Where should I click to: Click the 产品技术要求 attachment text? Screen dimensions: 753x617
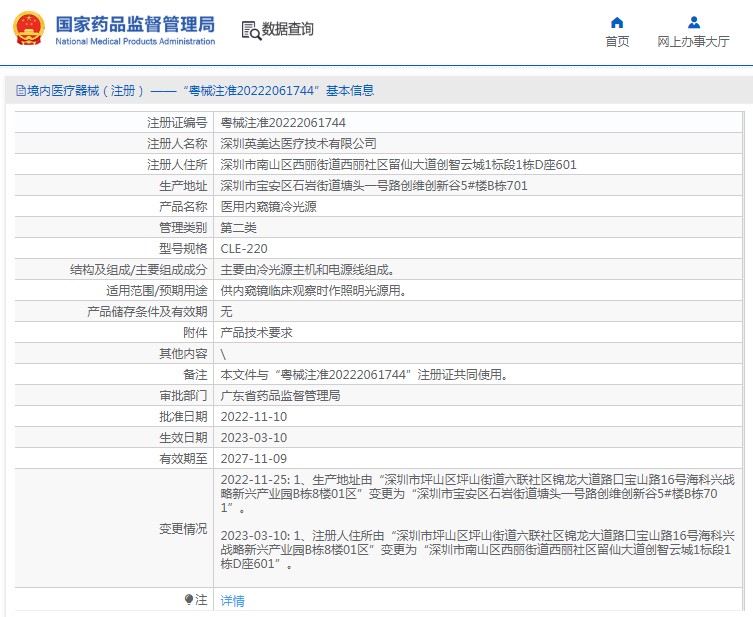pos(256,333)
